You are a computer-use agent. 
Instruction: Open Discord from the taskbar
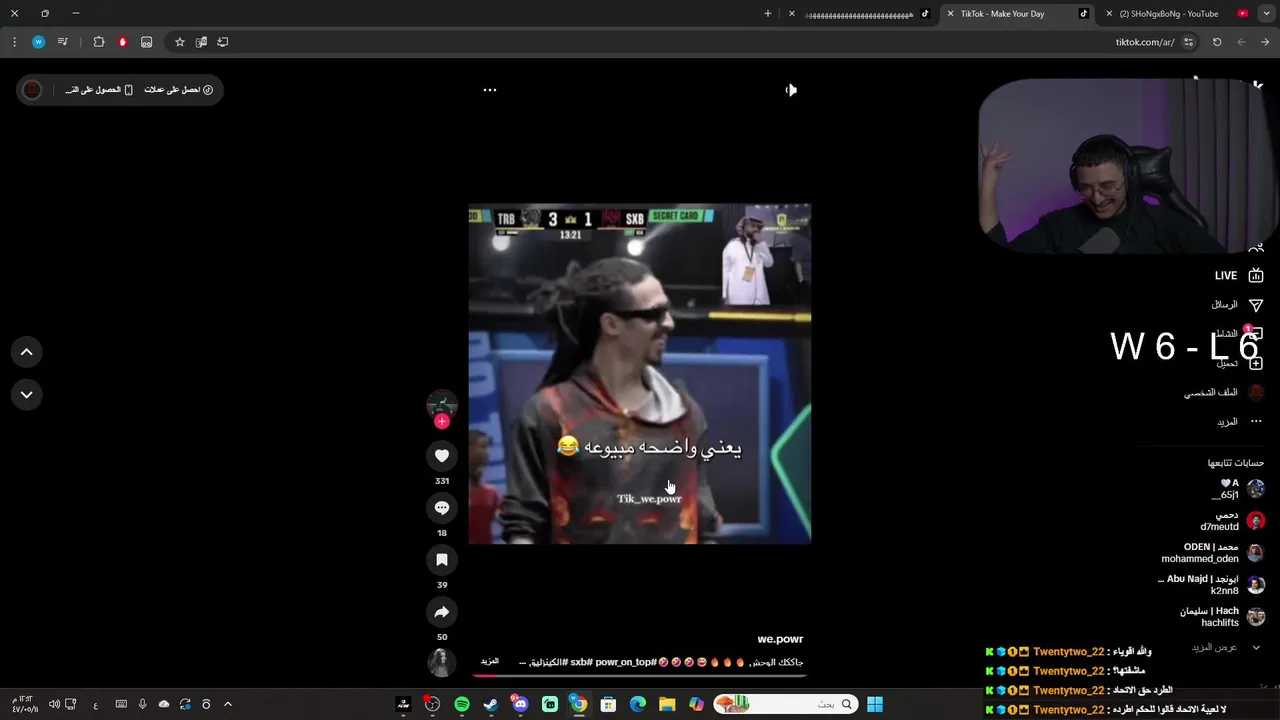coord(520,704)
